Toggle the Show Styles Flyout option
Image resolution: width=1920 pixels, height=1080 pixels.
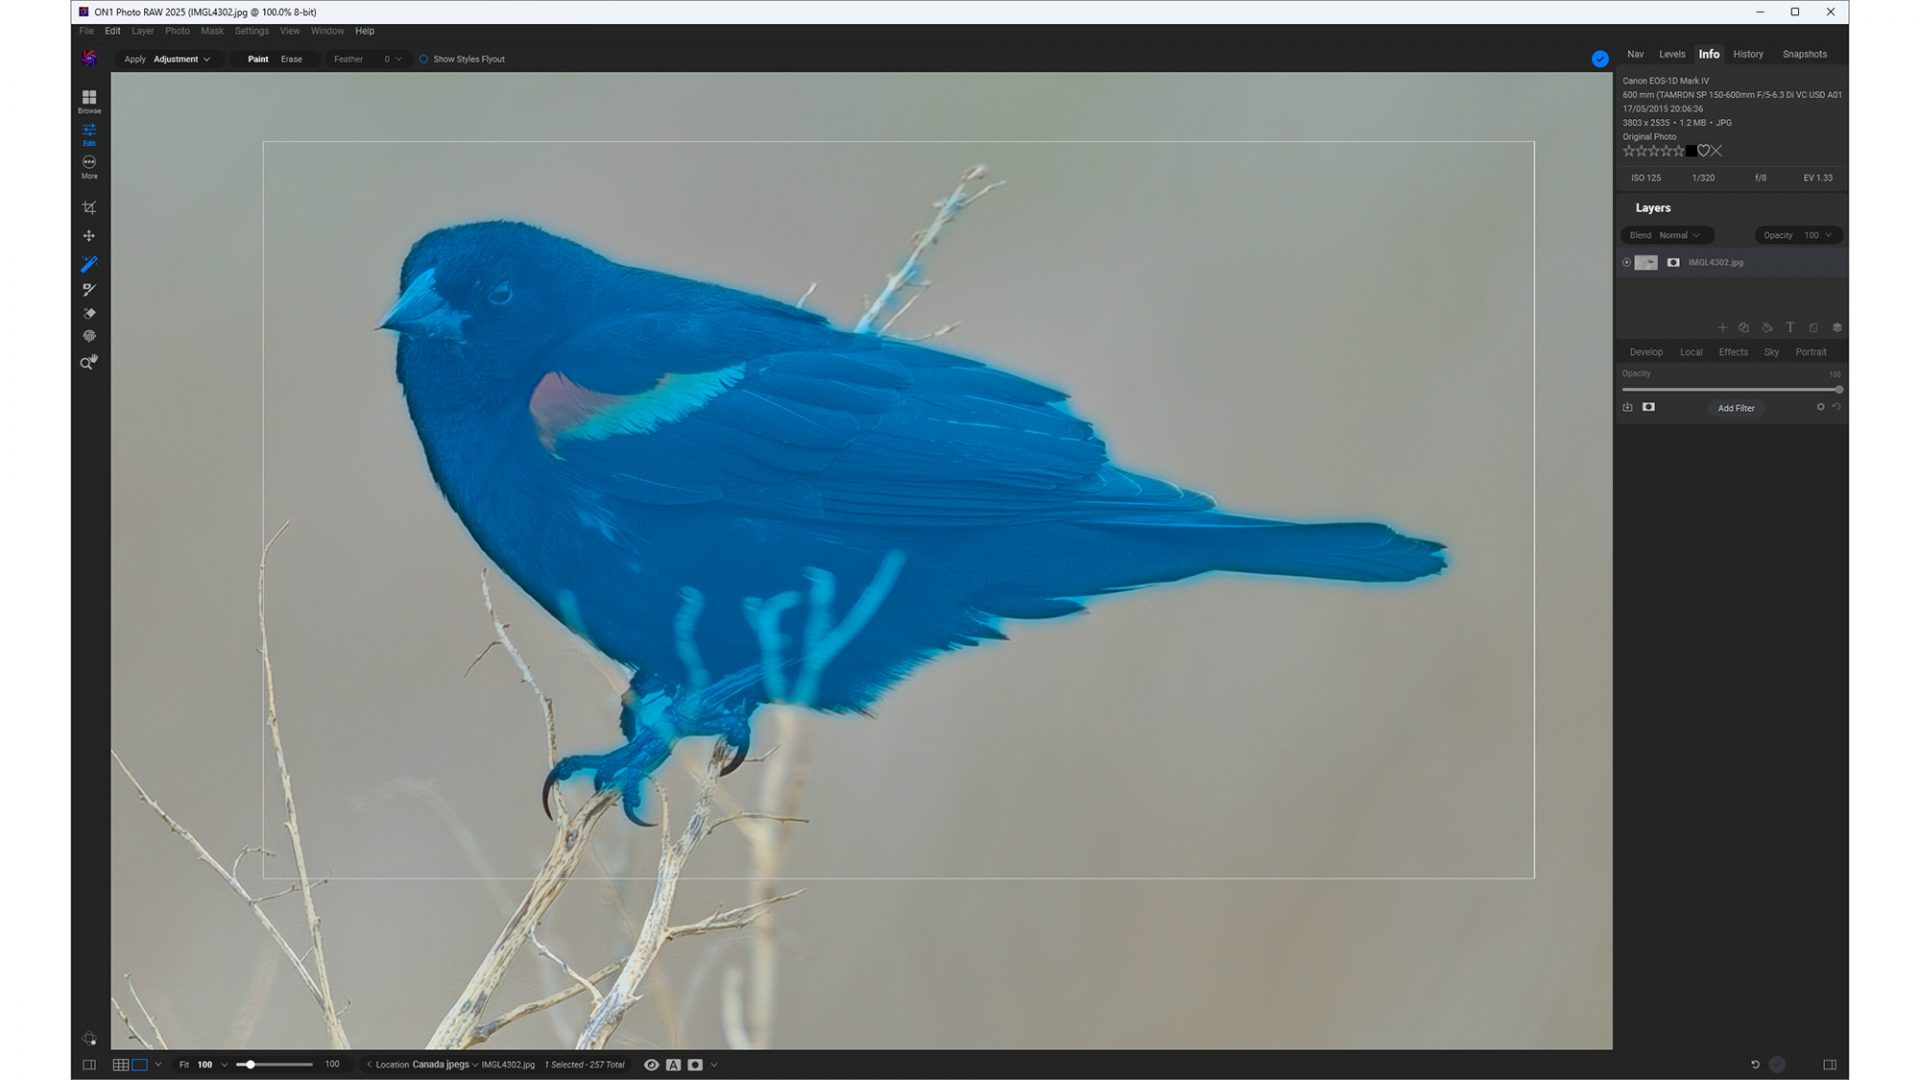coord(425,59)
